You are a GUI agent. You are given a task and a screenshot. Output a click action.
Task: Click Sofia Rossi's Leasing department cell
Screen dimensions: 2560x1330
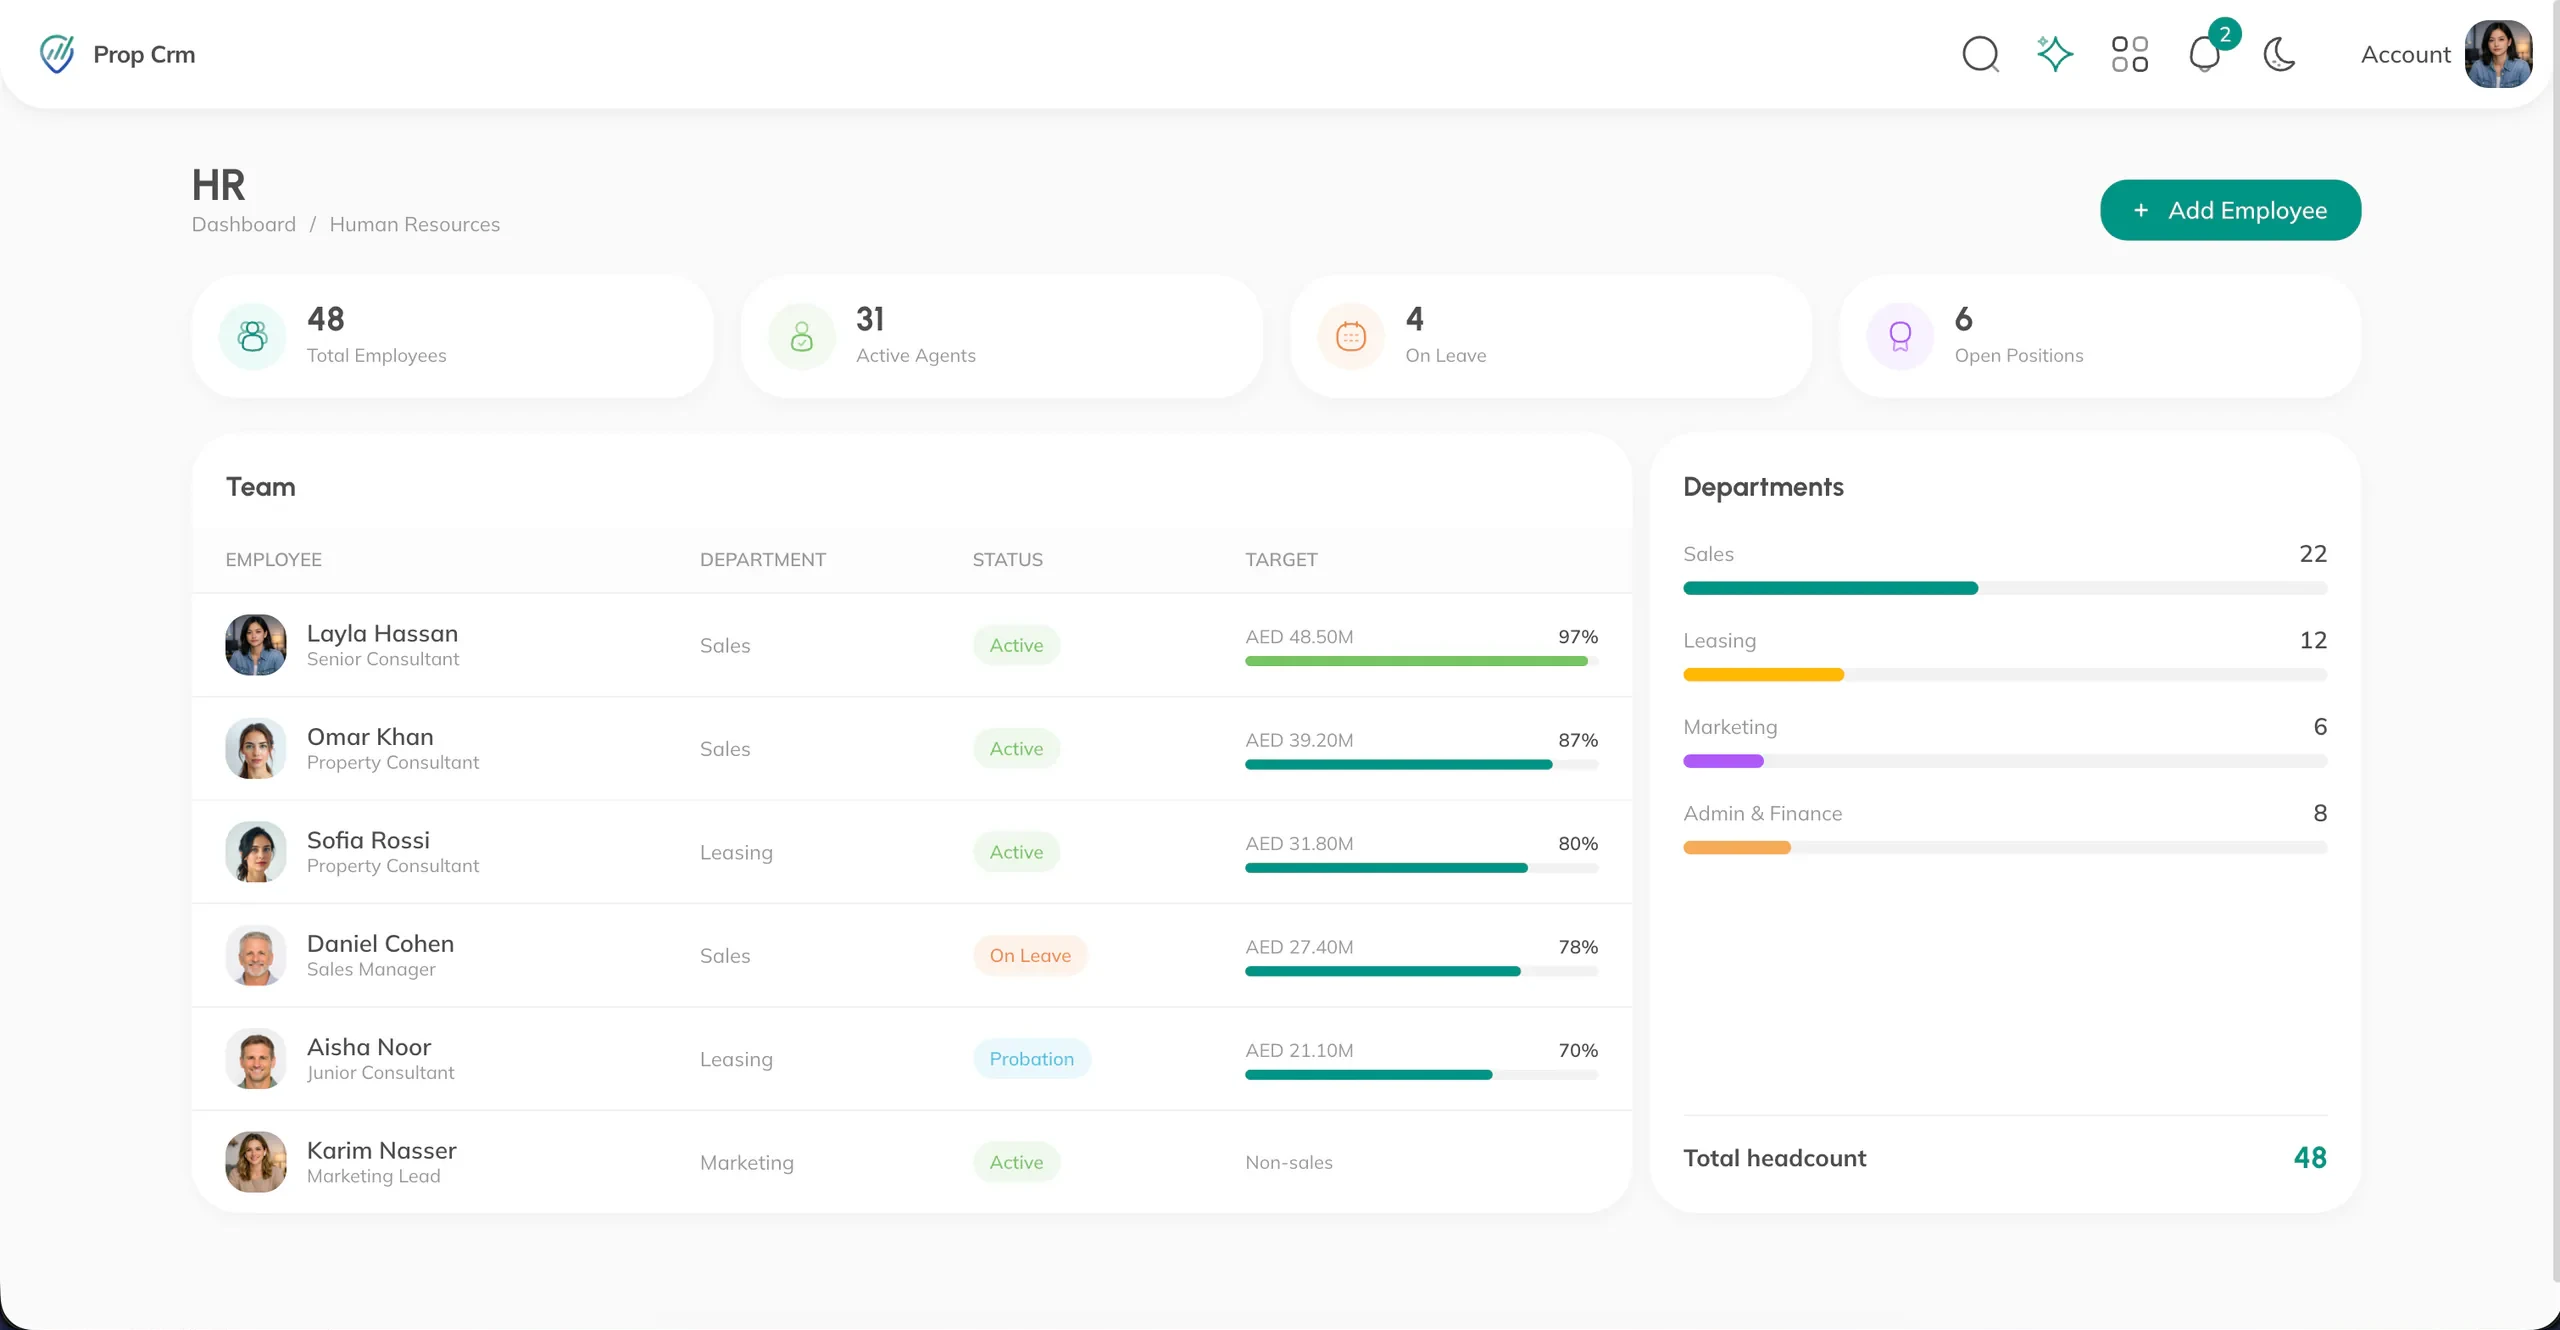tap(736, 853)
